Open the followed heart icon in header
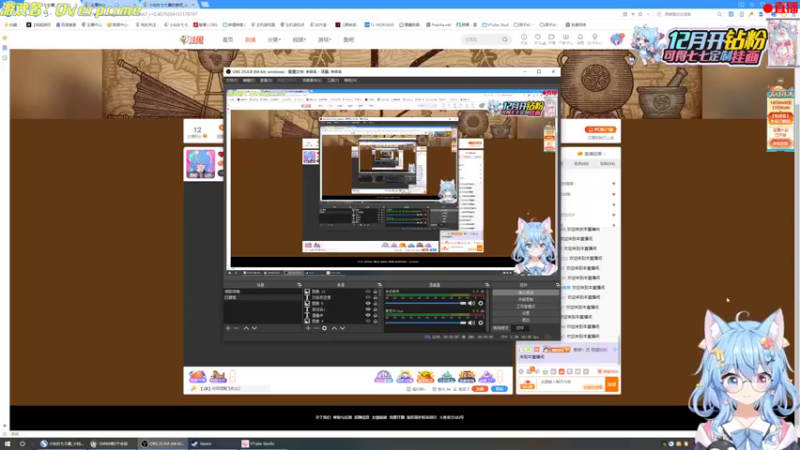Image resolution: width=800 pixels, height=450 pixels. (x=538, y=39)
